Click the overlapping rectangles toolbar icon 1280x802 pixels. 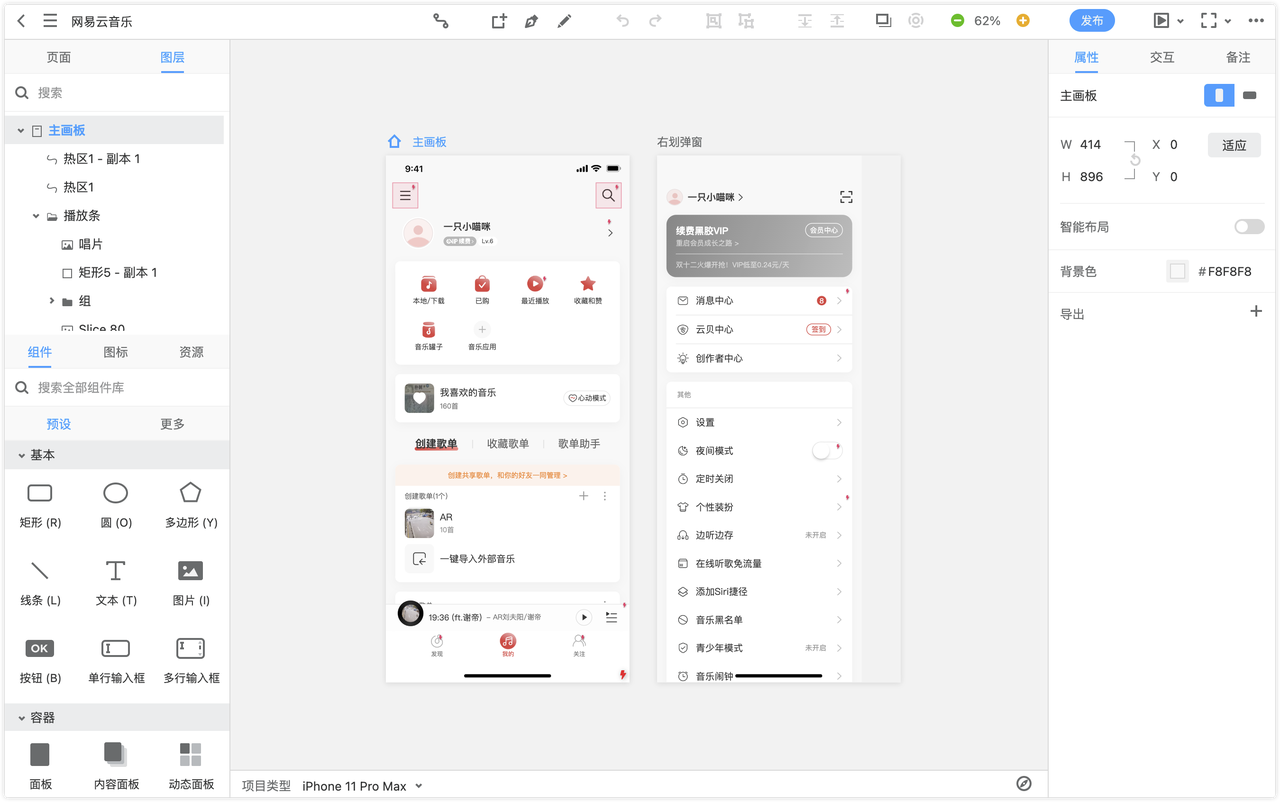[x=883, y=20]
